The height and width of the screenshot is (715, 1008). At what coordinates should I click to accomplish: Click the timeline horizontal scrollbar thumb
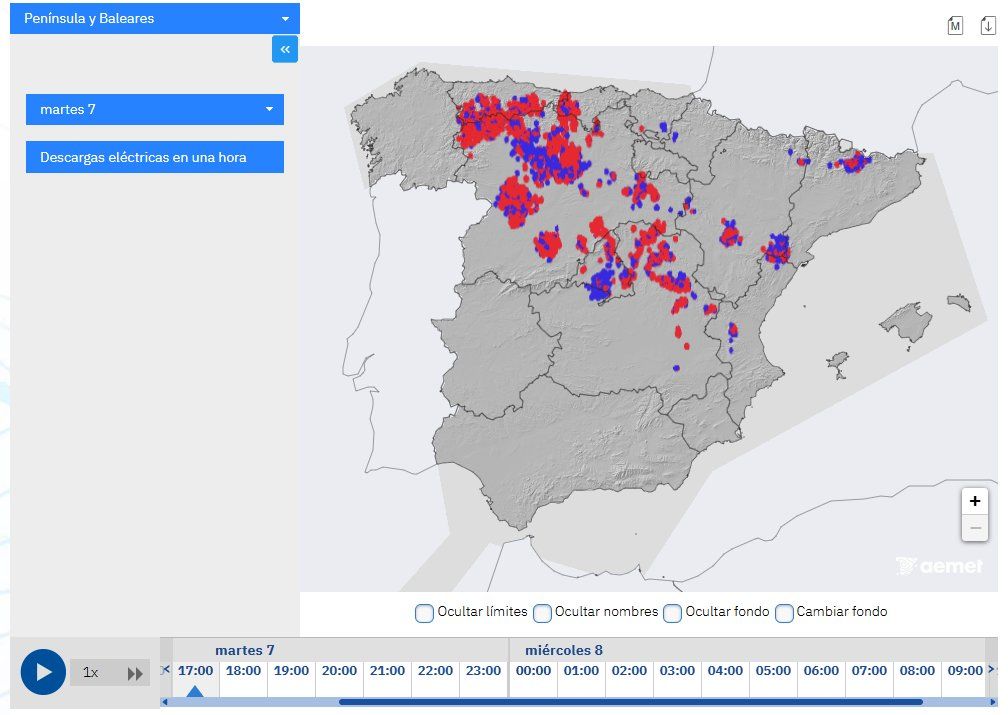click(631, 702)
